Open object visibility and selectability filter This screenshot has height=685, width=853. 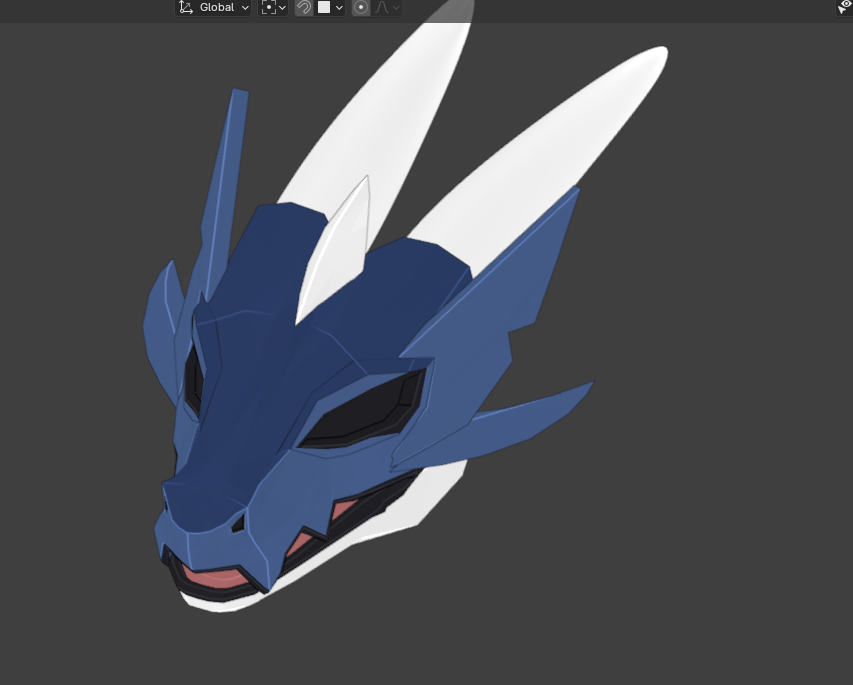tap(845, 7)
